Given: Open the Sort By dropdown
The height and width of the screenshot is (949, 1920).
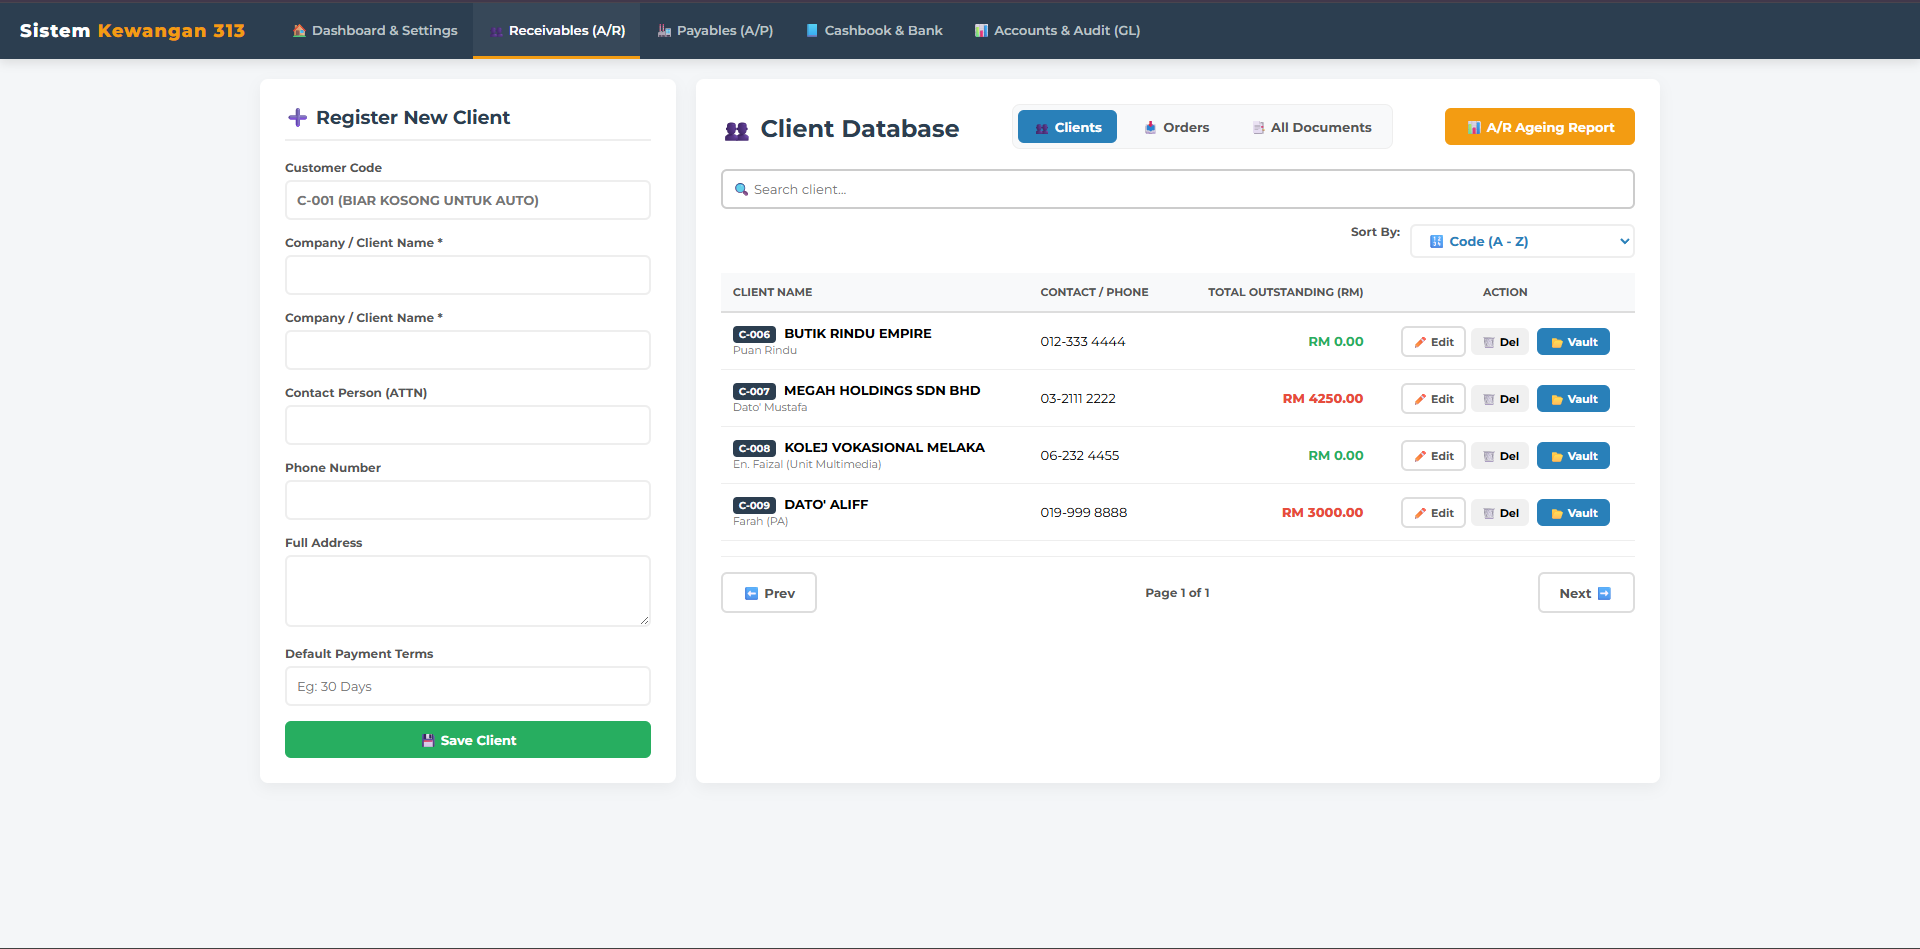Looking at the screenshot, I should point(1521,241).
